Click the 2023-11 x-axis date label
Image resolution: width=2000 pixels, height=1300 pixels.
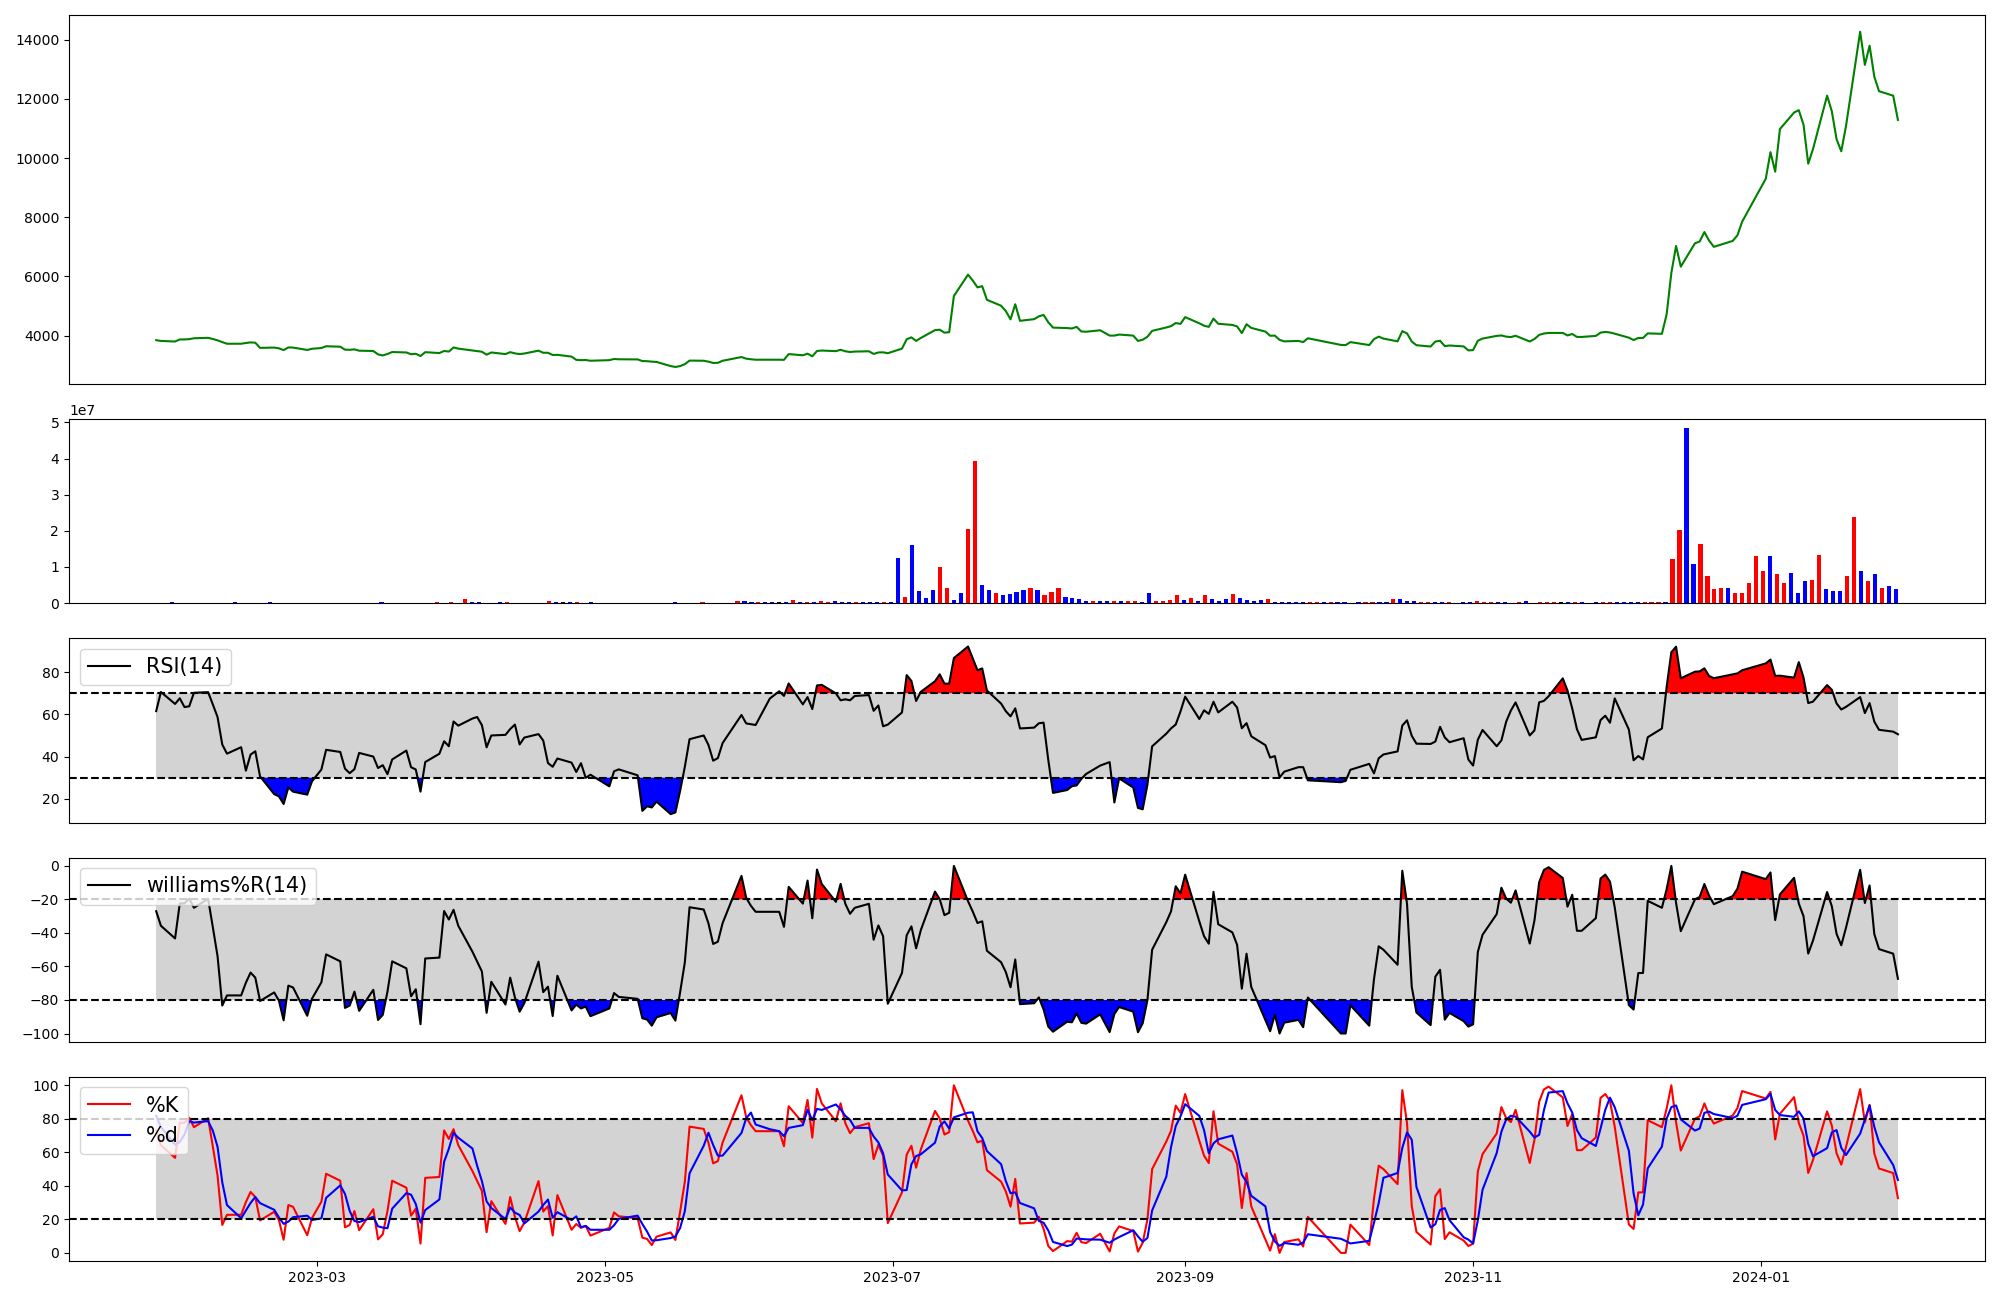click(1473, 1277)
